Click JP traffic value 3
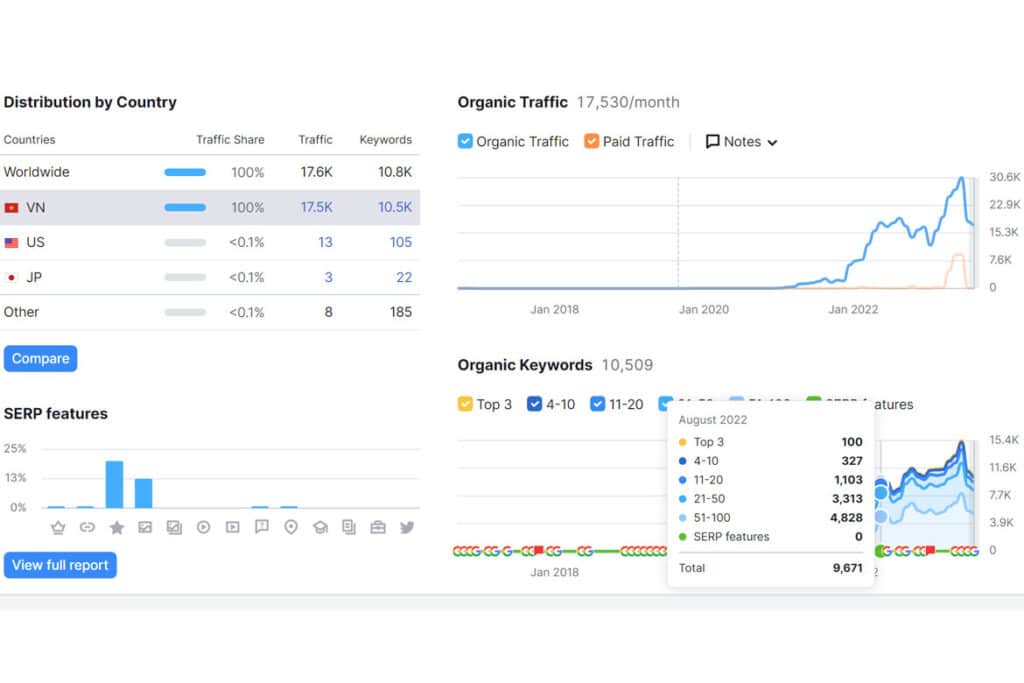 328,278
